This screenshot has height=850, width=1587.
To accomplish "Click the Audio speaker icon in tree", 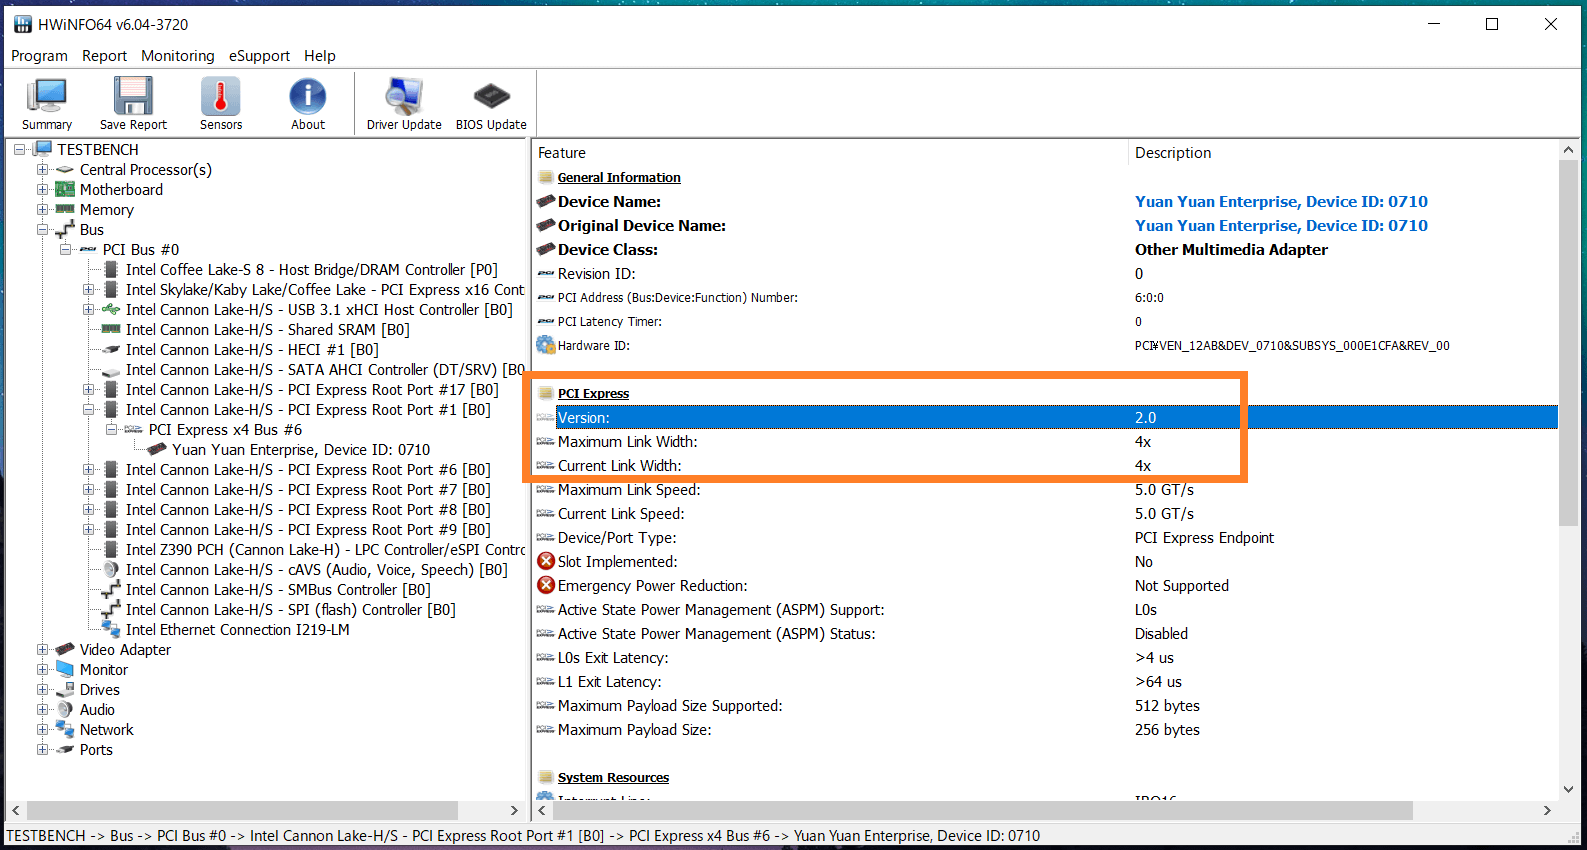I will tap(65, 709).
